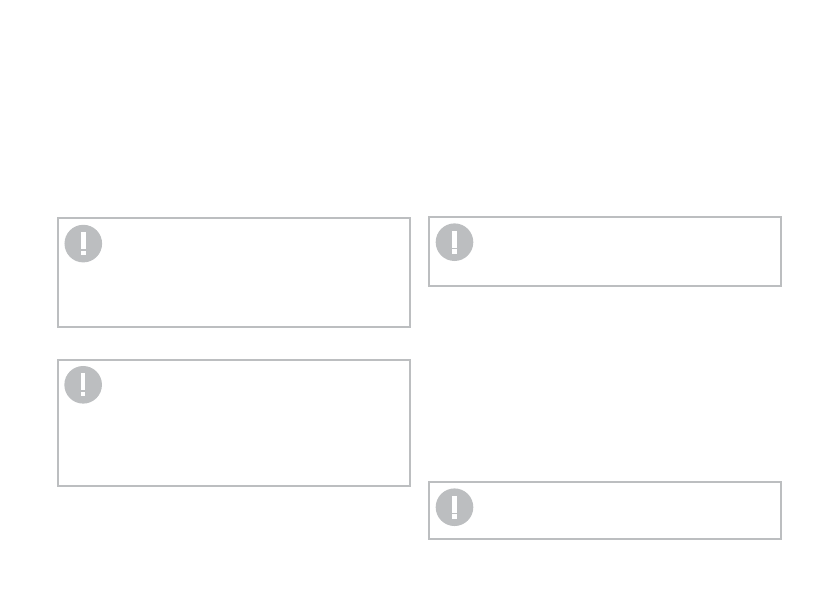
Task: Select the tall bottom-left notice box body
Action: click(250, 430)
